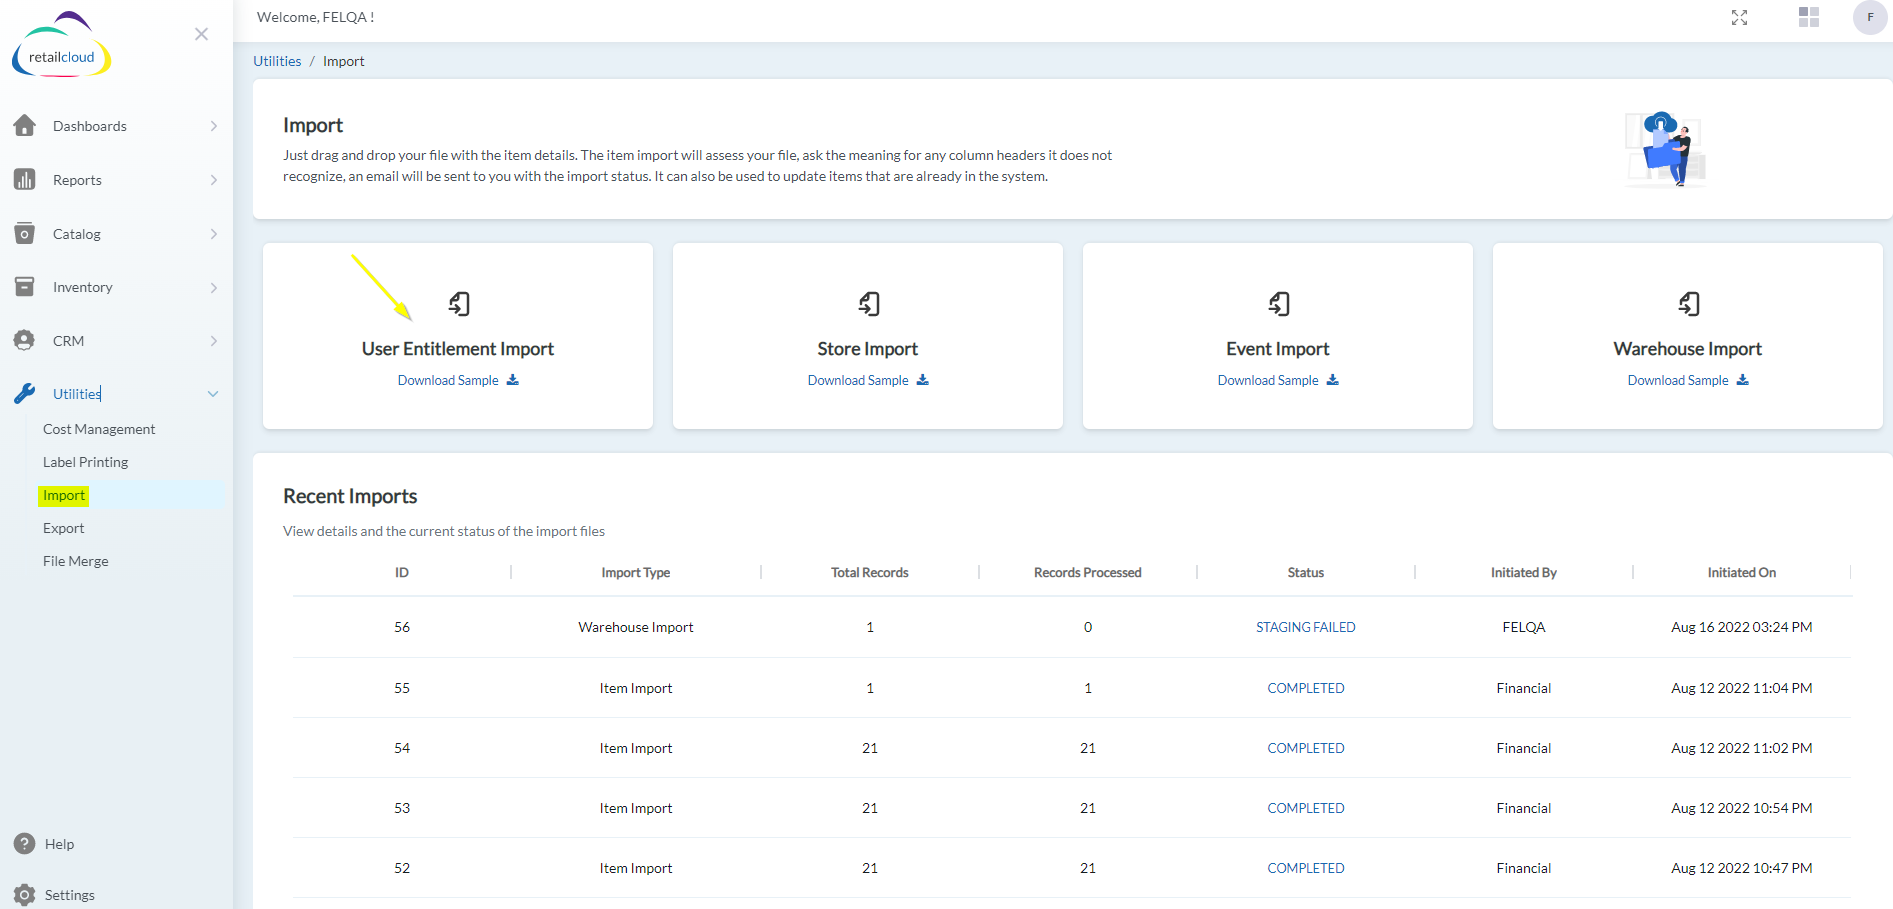Image resolution: width=1893 pixels, height=909 pixels.
Task: Click the import illustration image
Action: (x=1665, y=149)
